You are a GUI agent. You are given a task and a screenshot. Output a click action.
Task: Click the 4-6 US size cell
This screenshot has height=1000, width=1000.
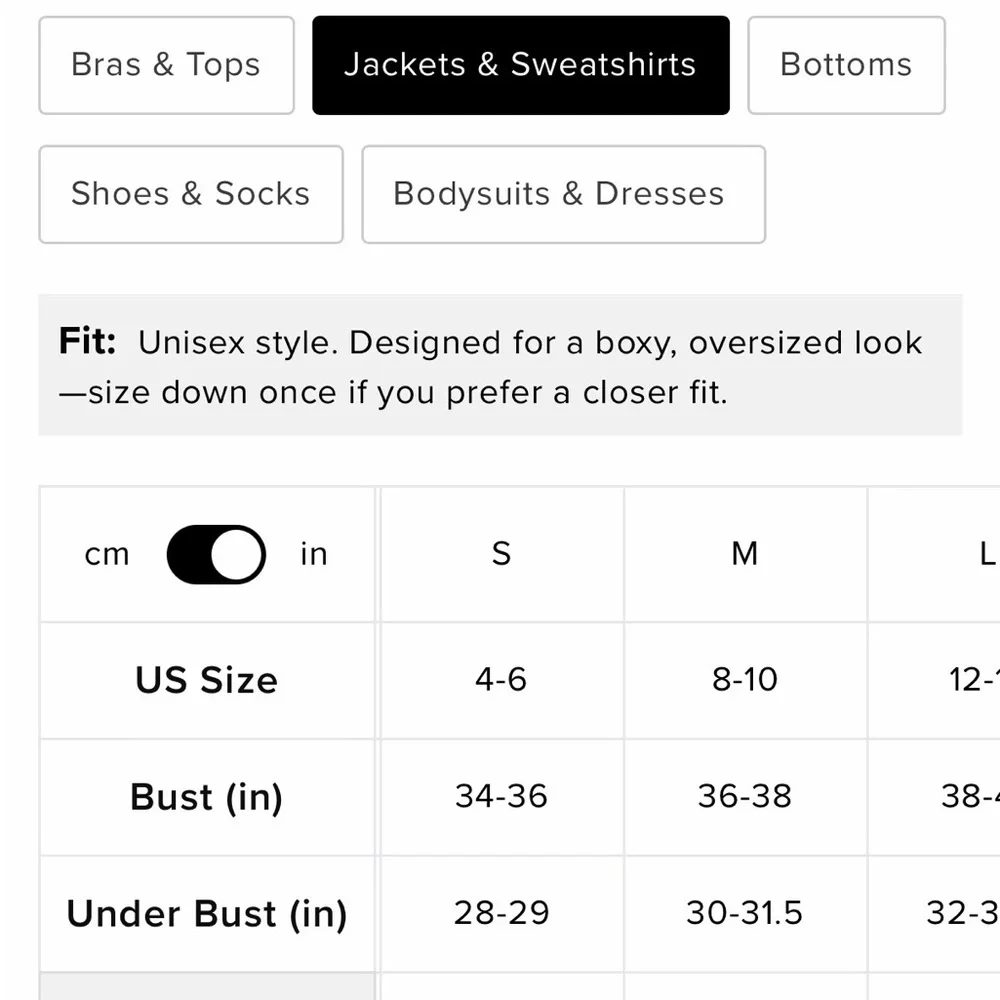pyautogui.click(x=501, y=680)
